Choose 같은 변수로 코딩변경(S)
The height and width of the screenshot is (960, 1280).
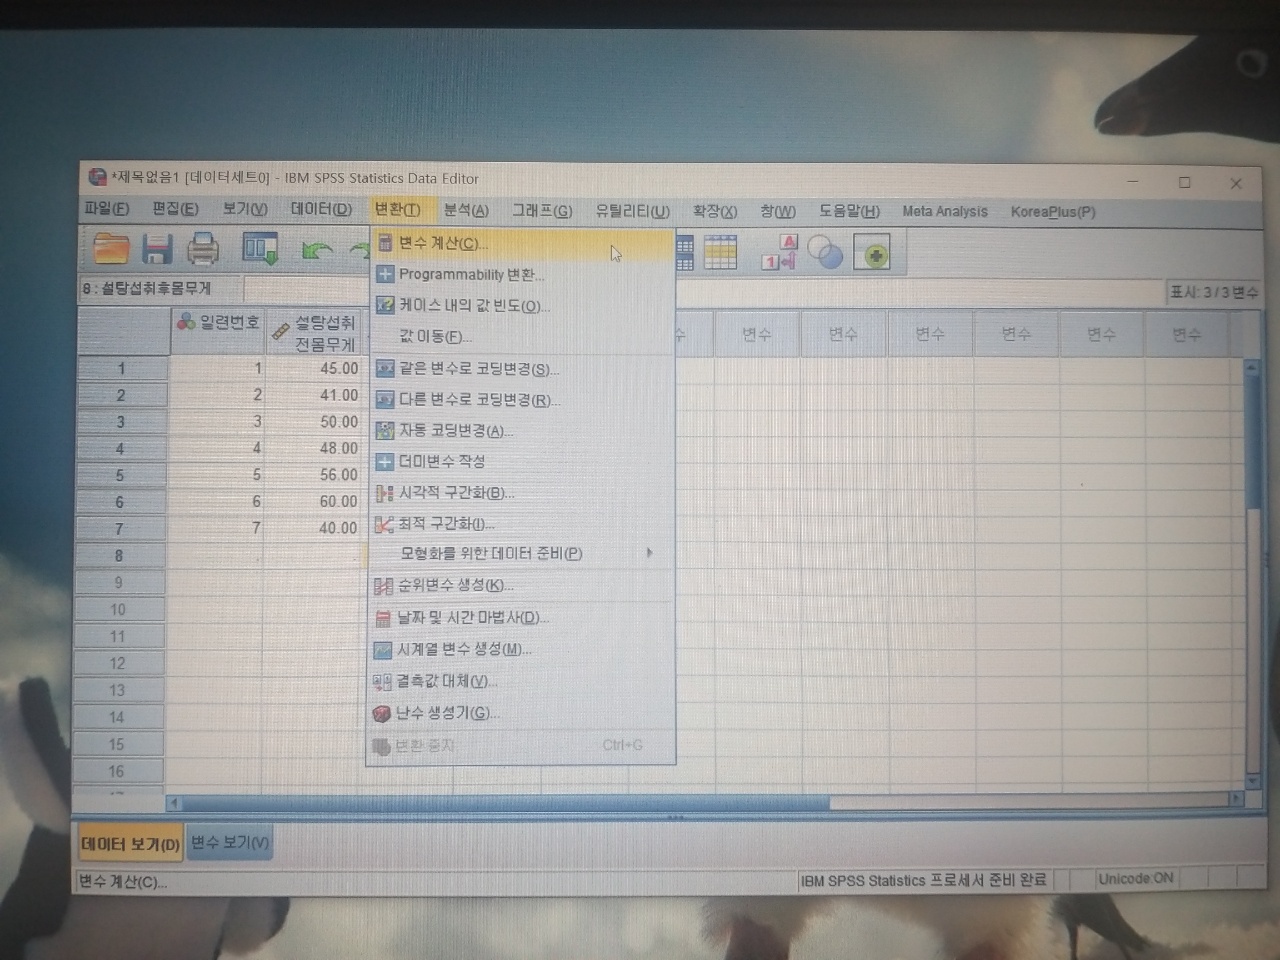coord(521,368)
